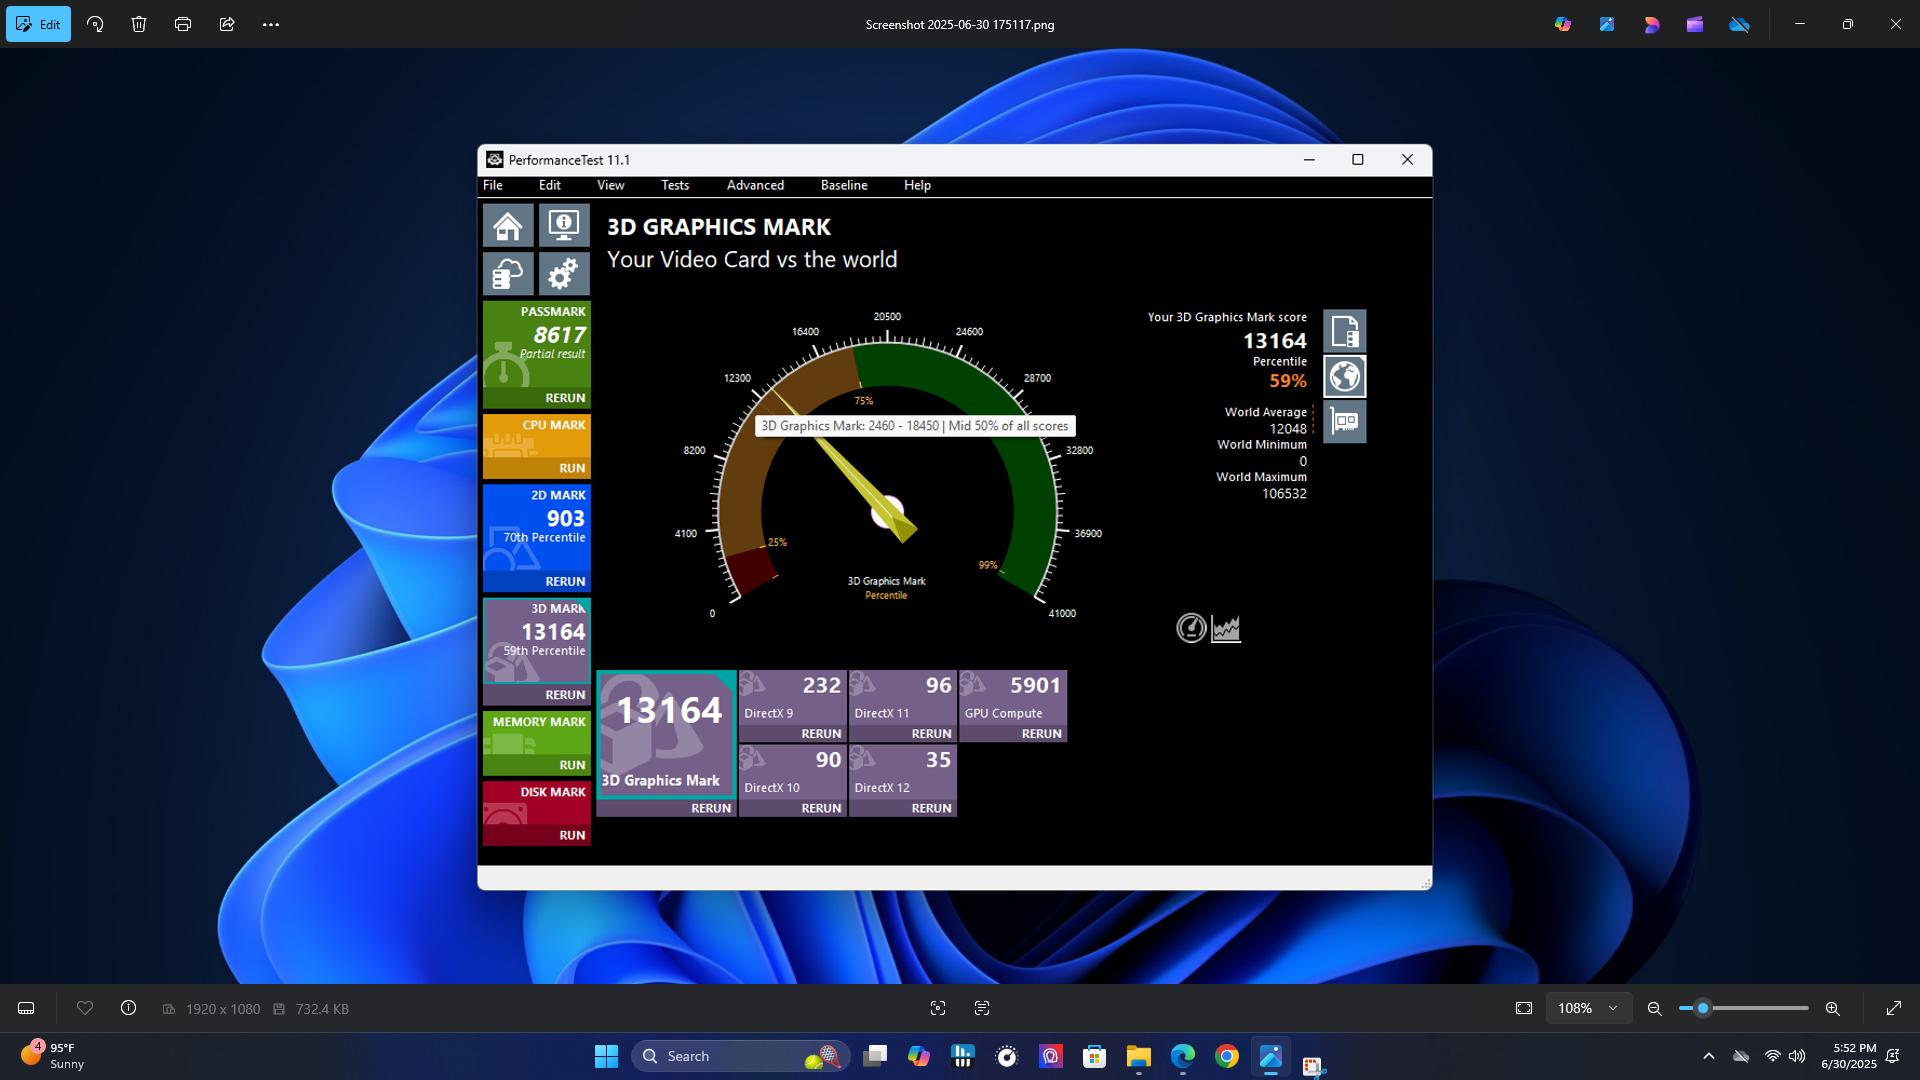Screen dimensions: 1920x1080
Task: Open the Windows Start menu
Action: [x=606, y=1056]
